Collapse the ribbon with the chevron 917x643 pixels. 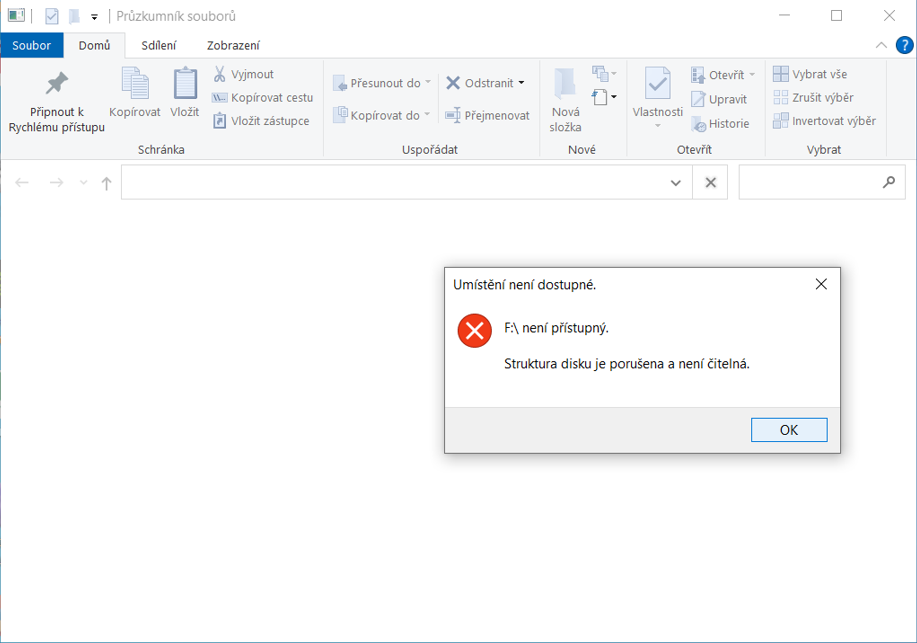click(881, 45)
